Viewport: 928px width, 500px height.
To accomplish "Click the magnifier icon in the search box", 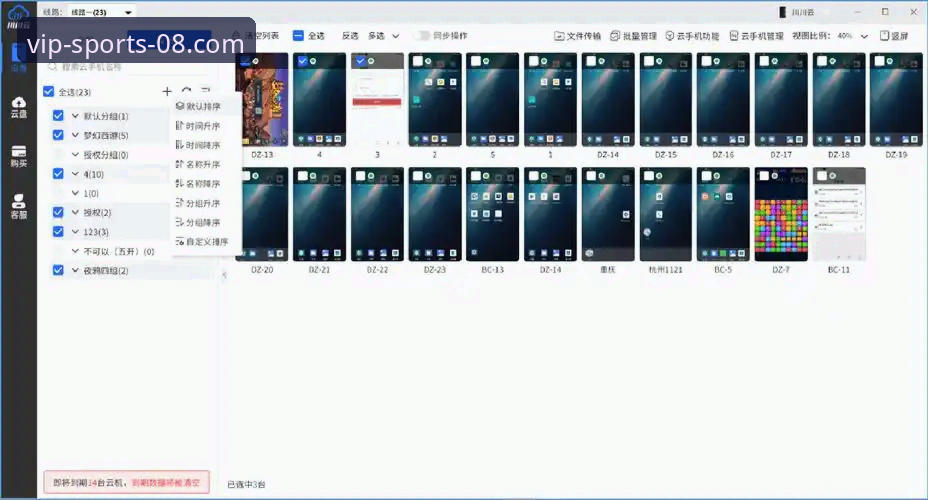I will click(53, 67).
